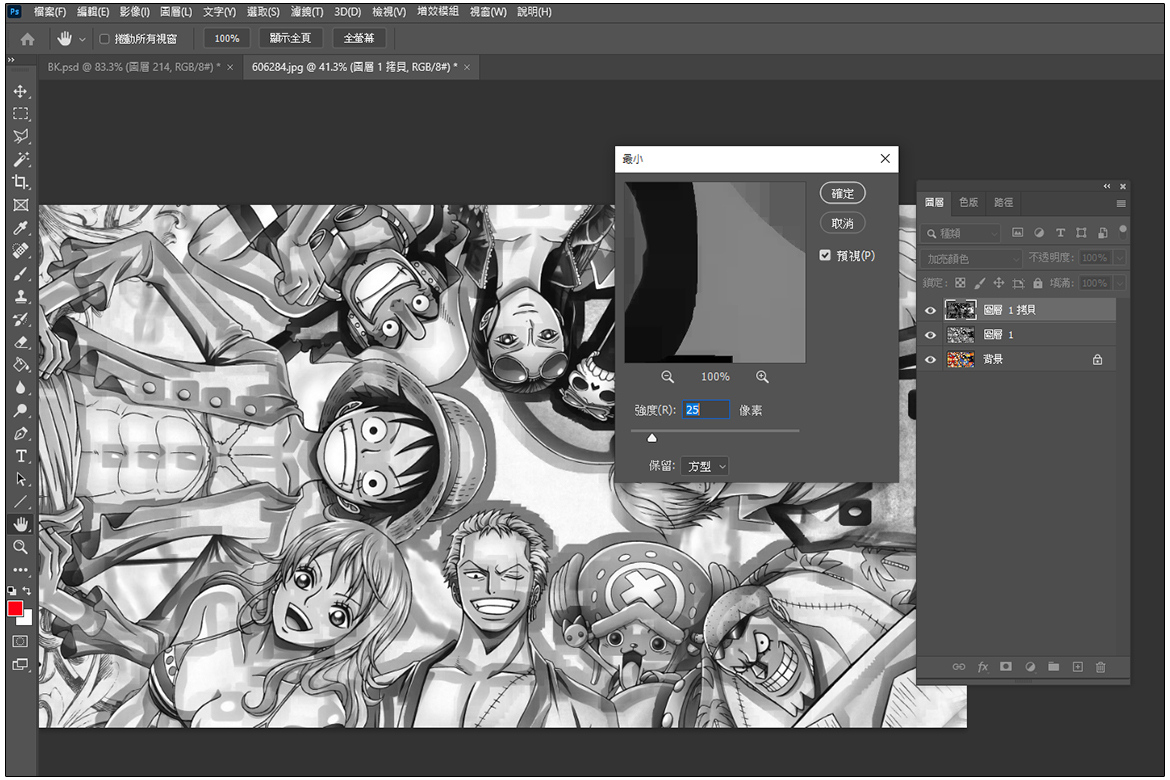Select the Frame tool
This screenshot has width=1170, height=780.
click(20, 205)
